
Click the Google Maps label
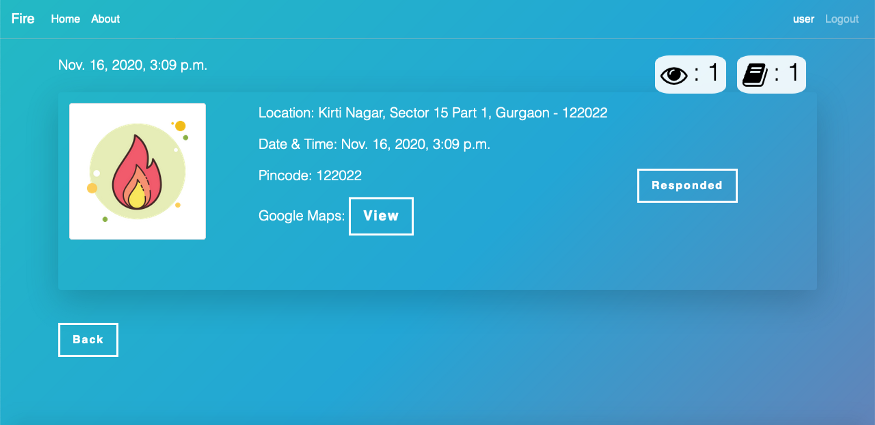coord(301,216)
